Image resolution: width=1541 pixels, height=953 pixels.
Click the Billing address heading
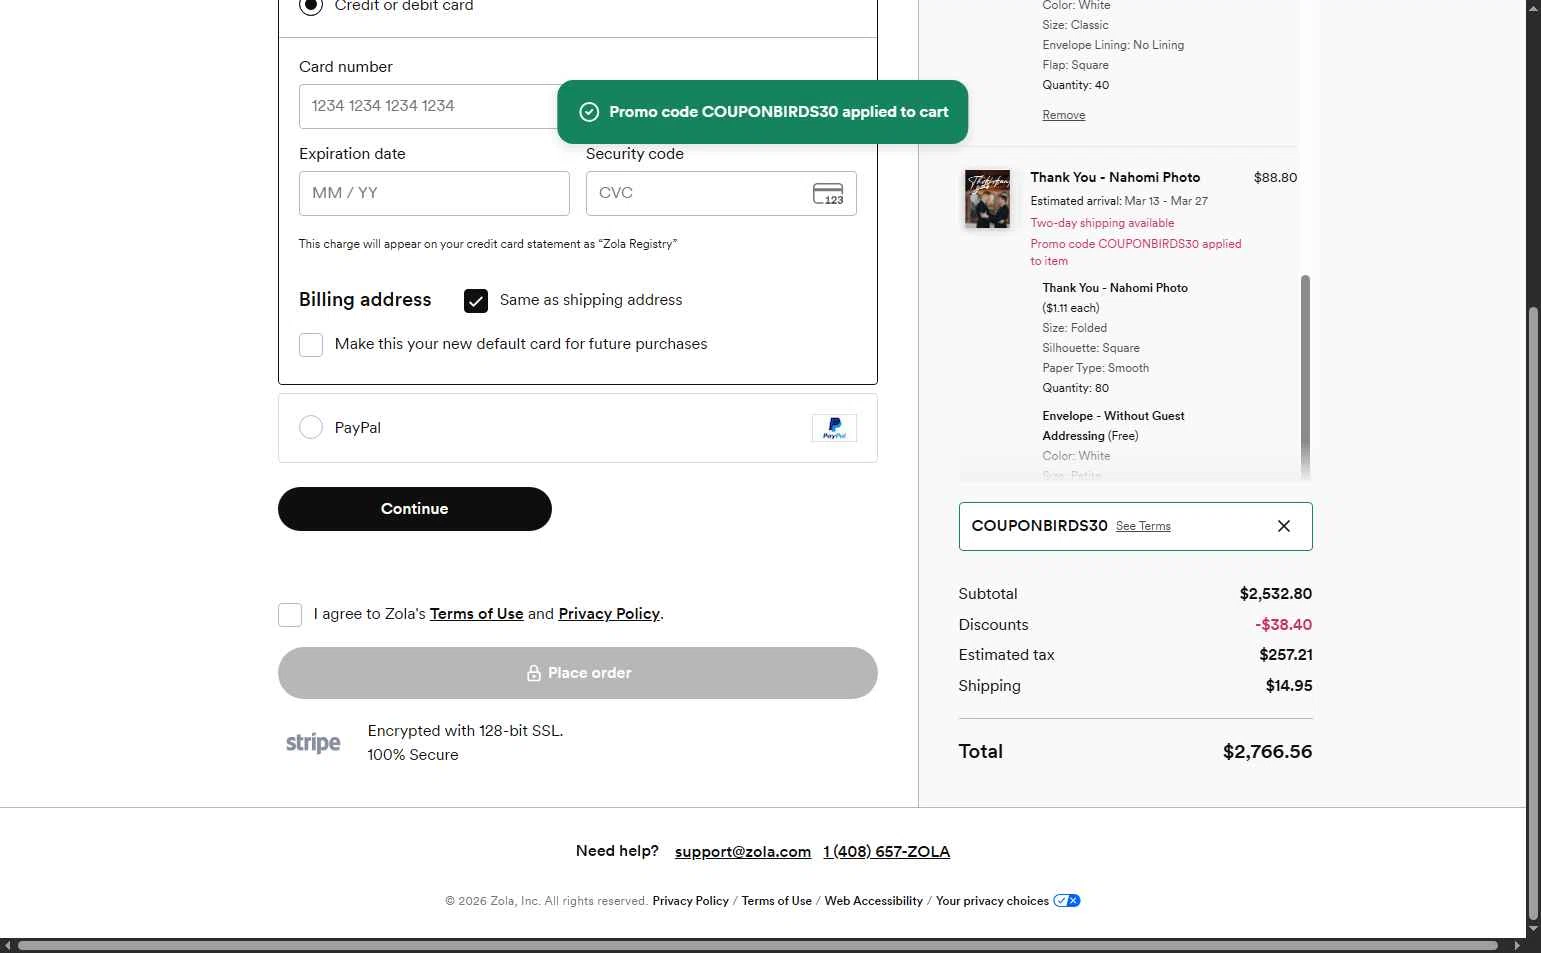[365, 300]
